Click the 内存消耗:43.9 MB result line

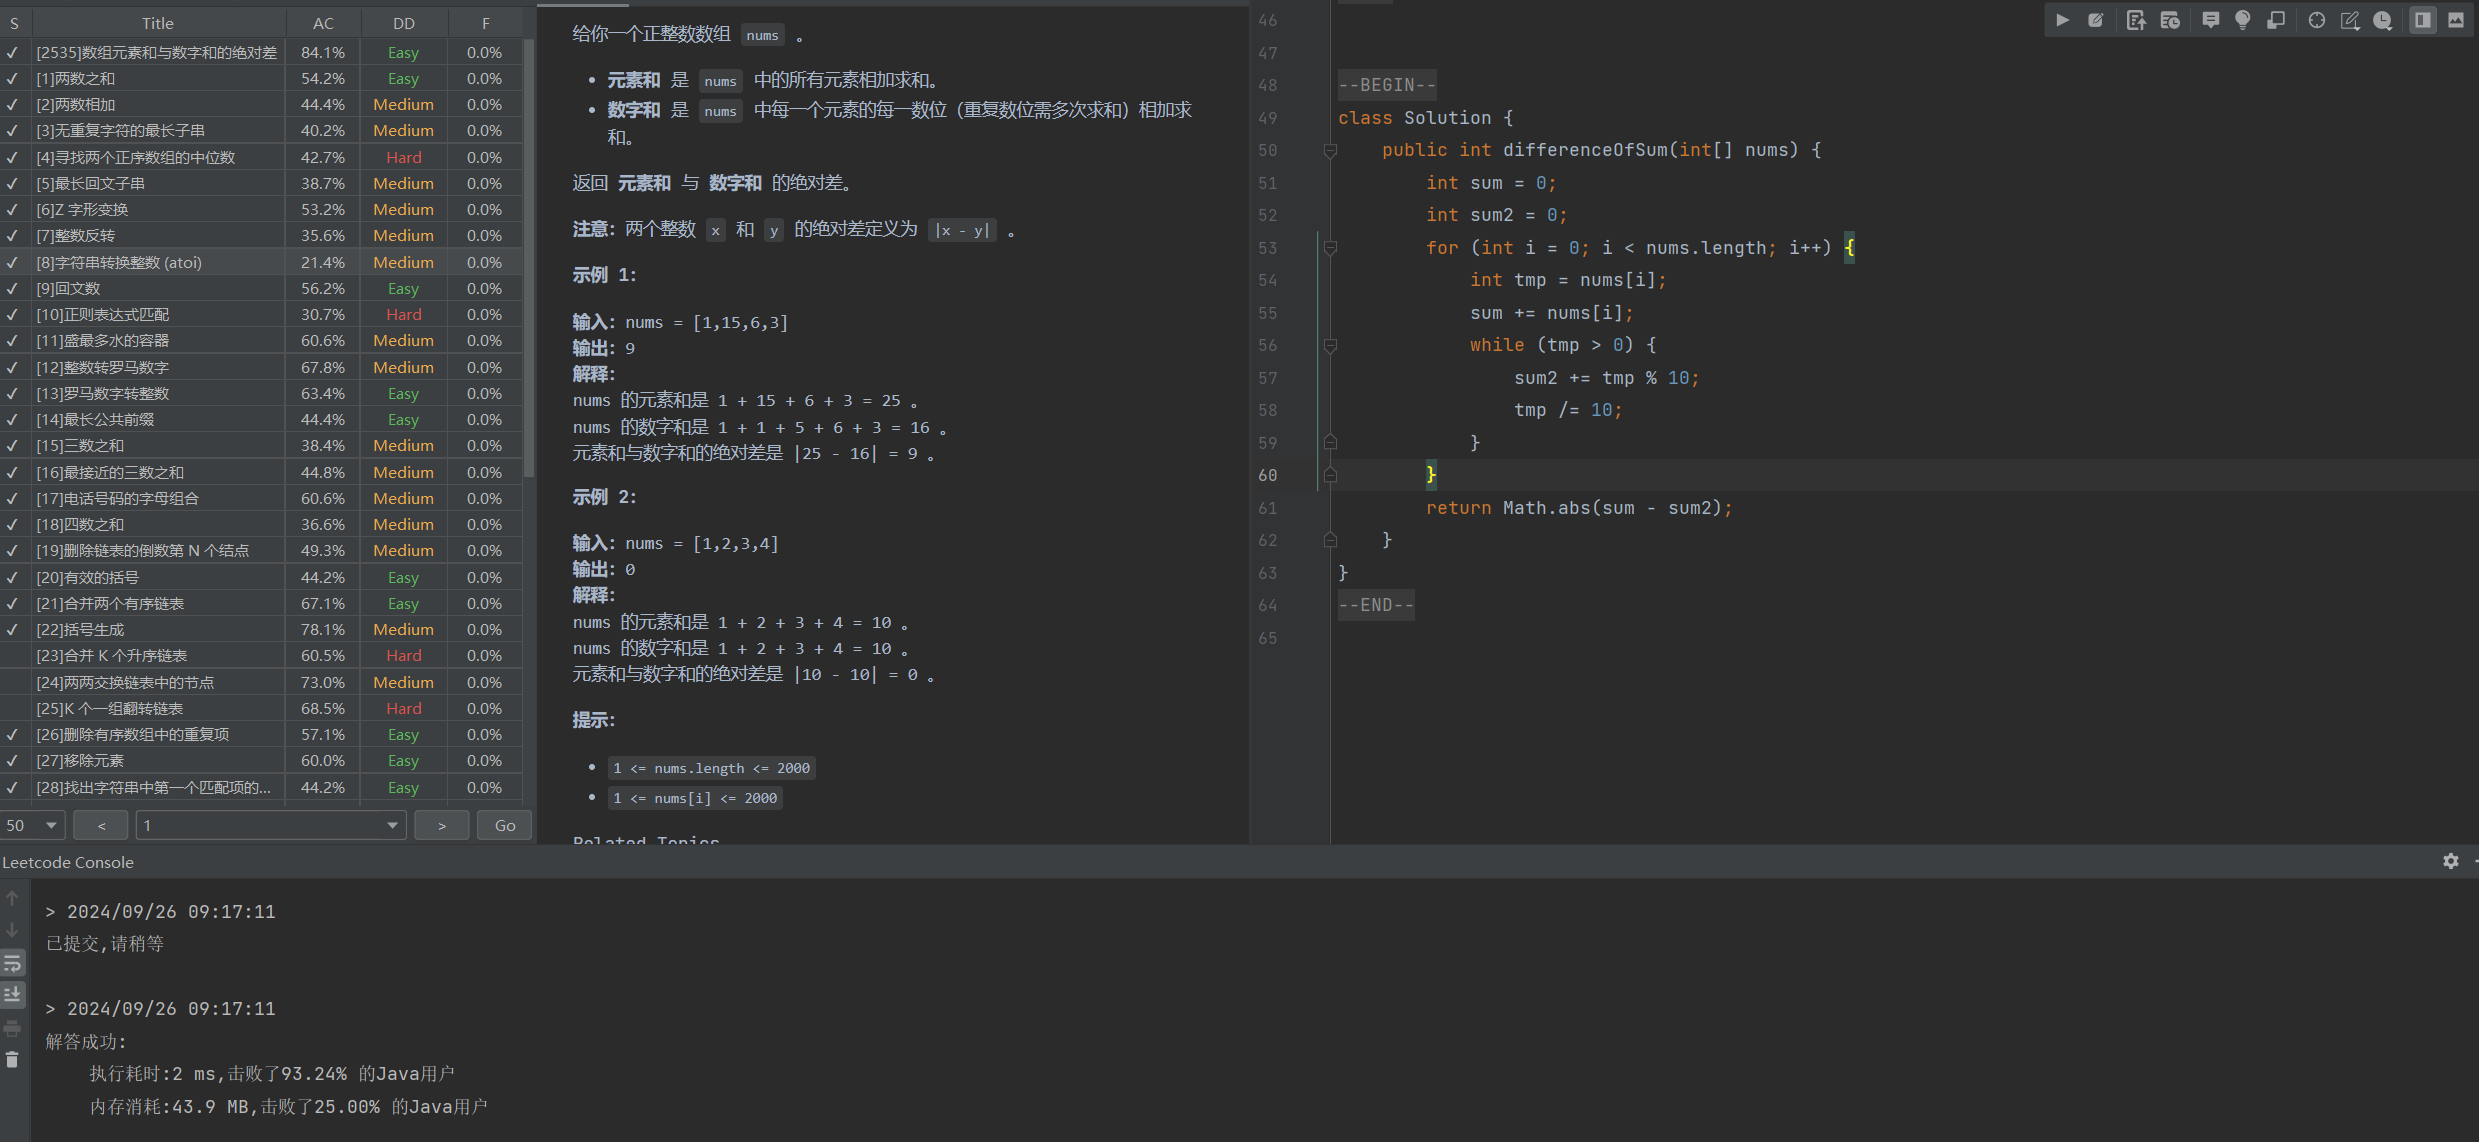[289, 1107]
